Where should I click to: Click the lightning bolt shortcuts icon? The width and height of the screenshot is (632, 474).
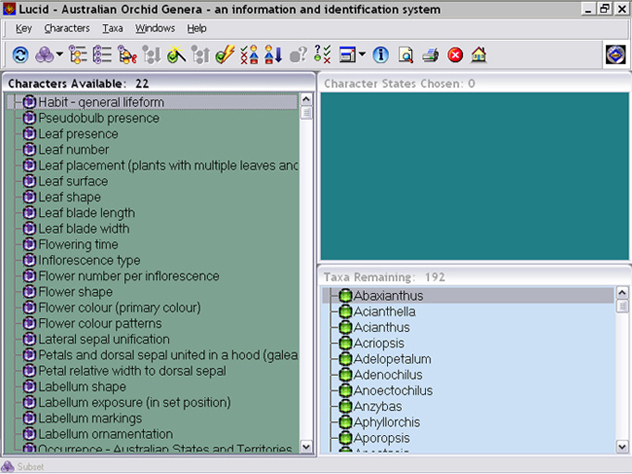(225, 55)
